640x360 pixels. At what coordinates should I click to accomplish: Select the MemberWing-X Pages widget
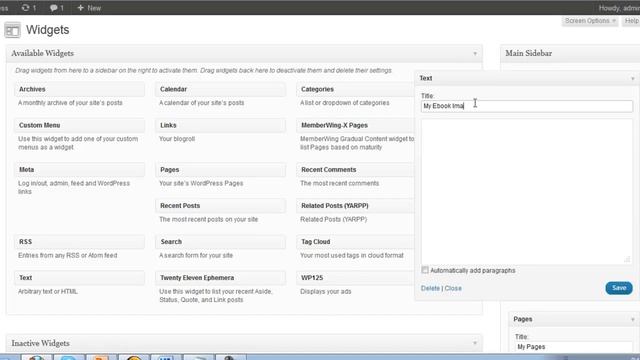[356, 125]
